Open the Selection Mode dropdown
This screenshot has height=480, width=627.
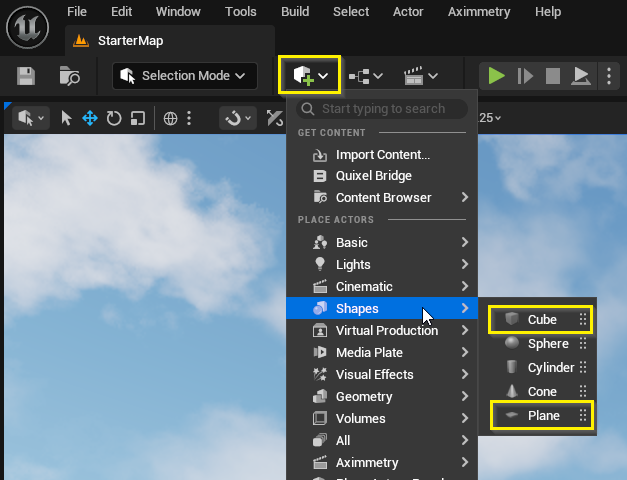point(185,76)
